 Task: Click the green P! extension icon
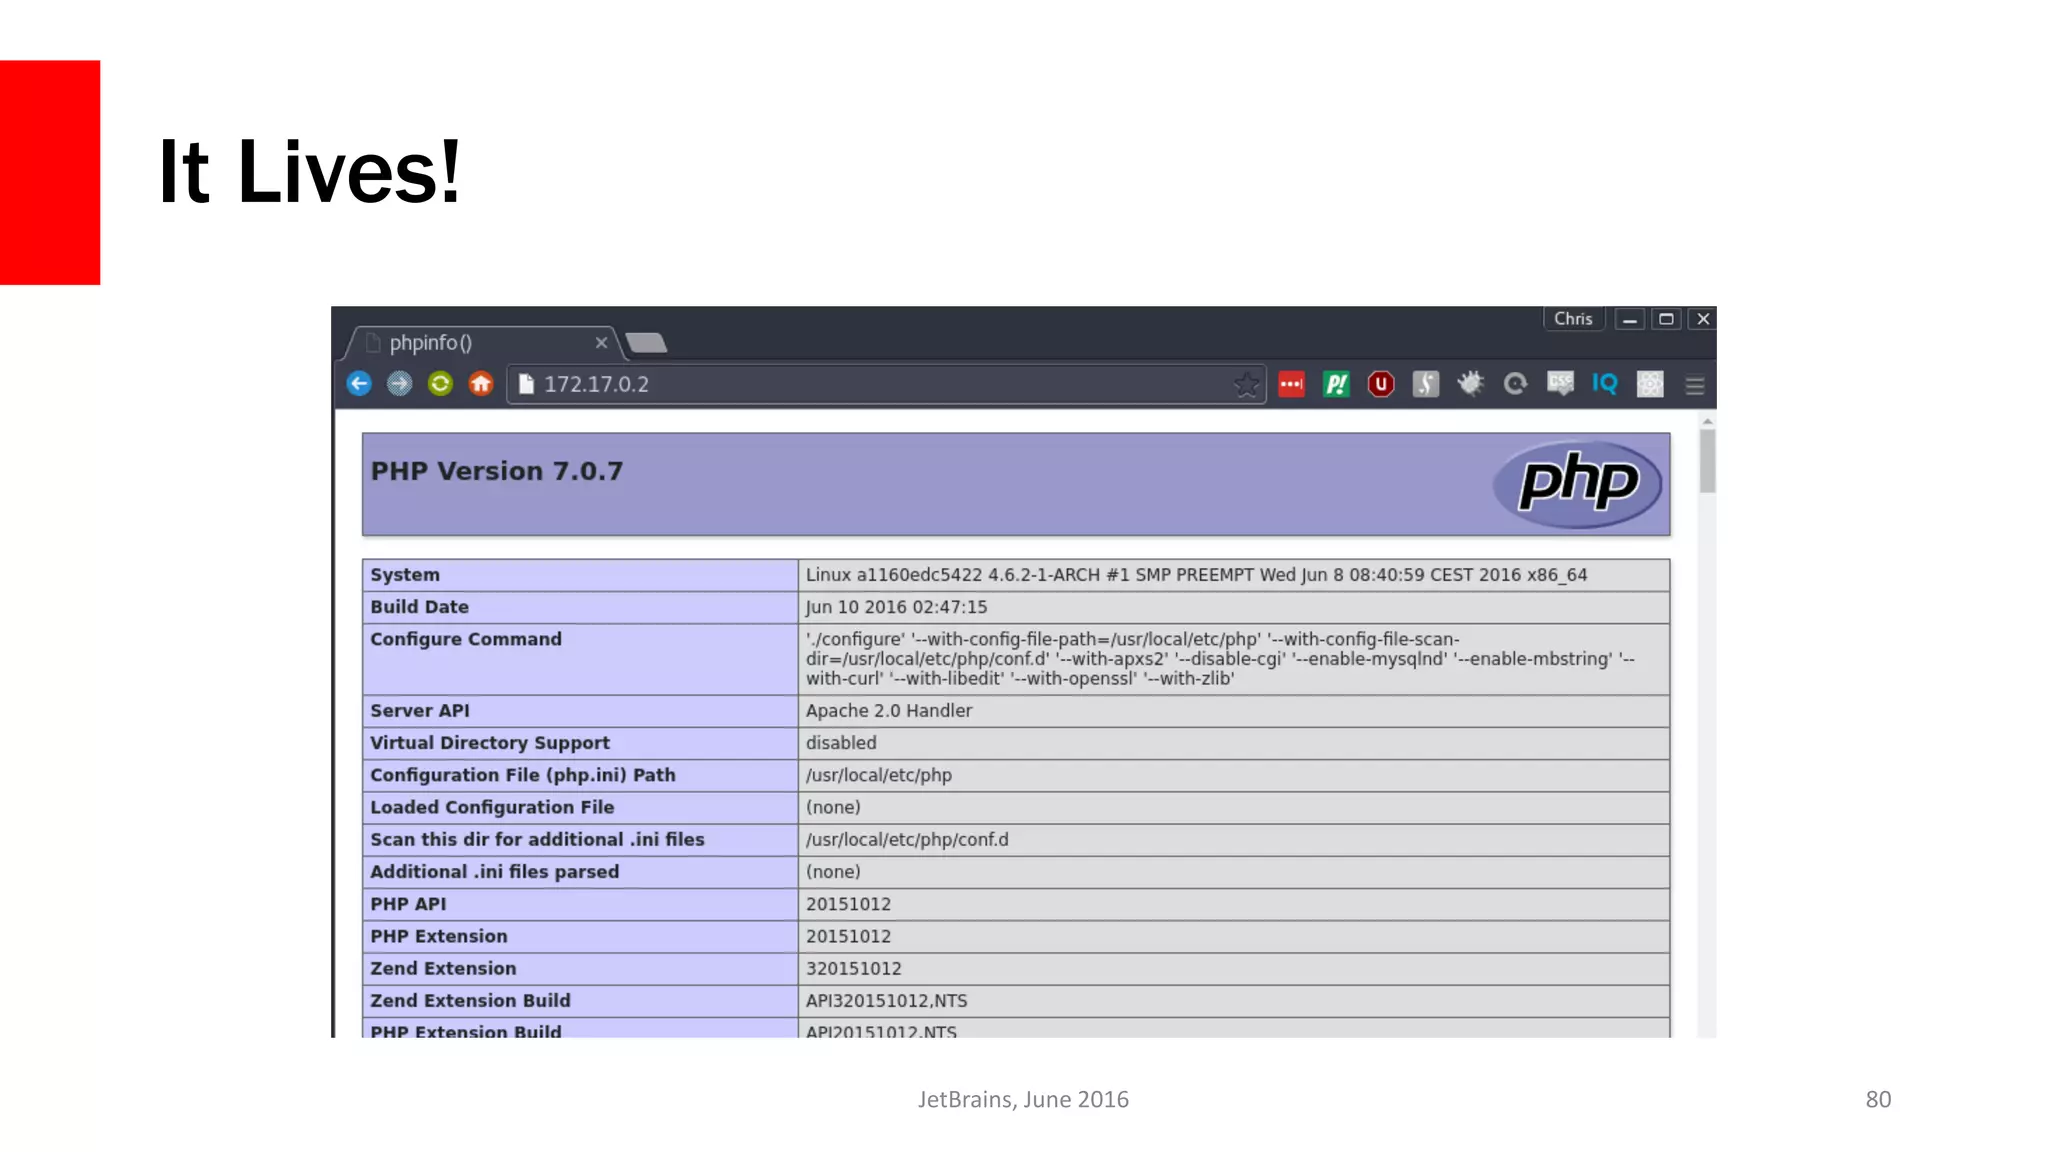[1336, 384]
